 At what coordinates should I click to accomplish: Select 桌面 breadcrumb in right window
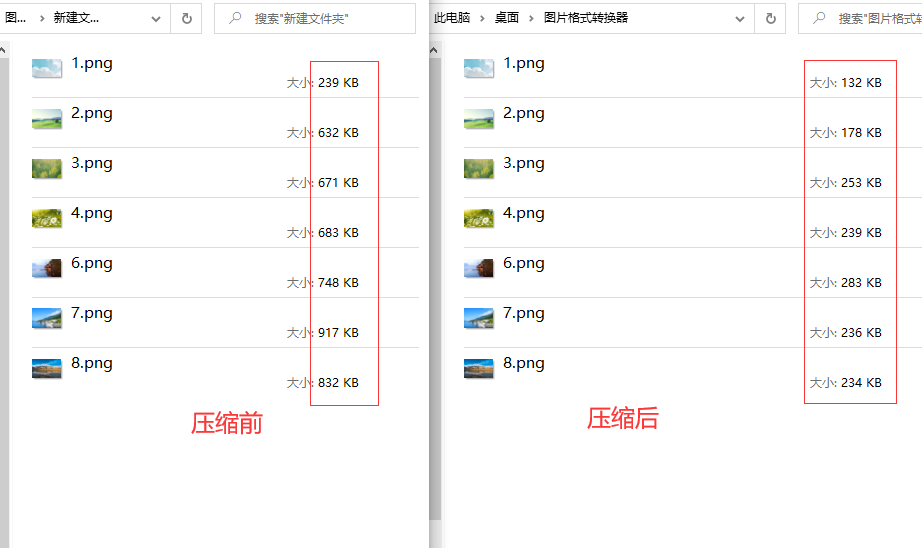(x=506, y=18)
